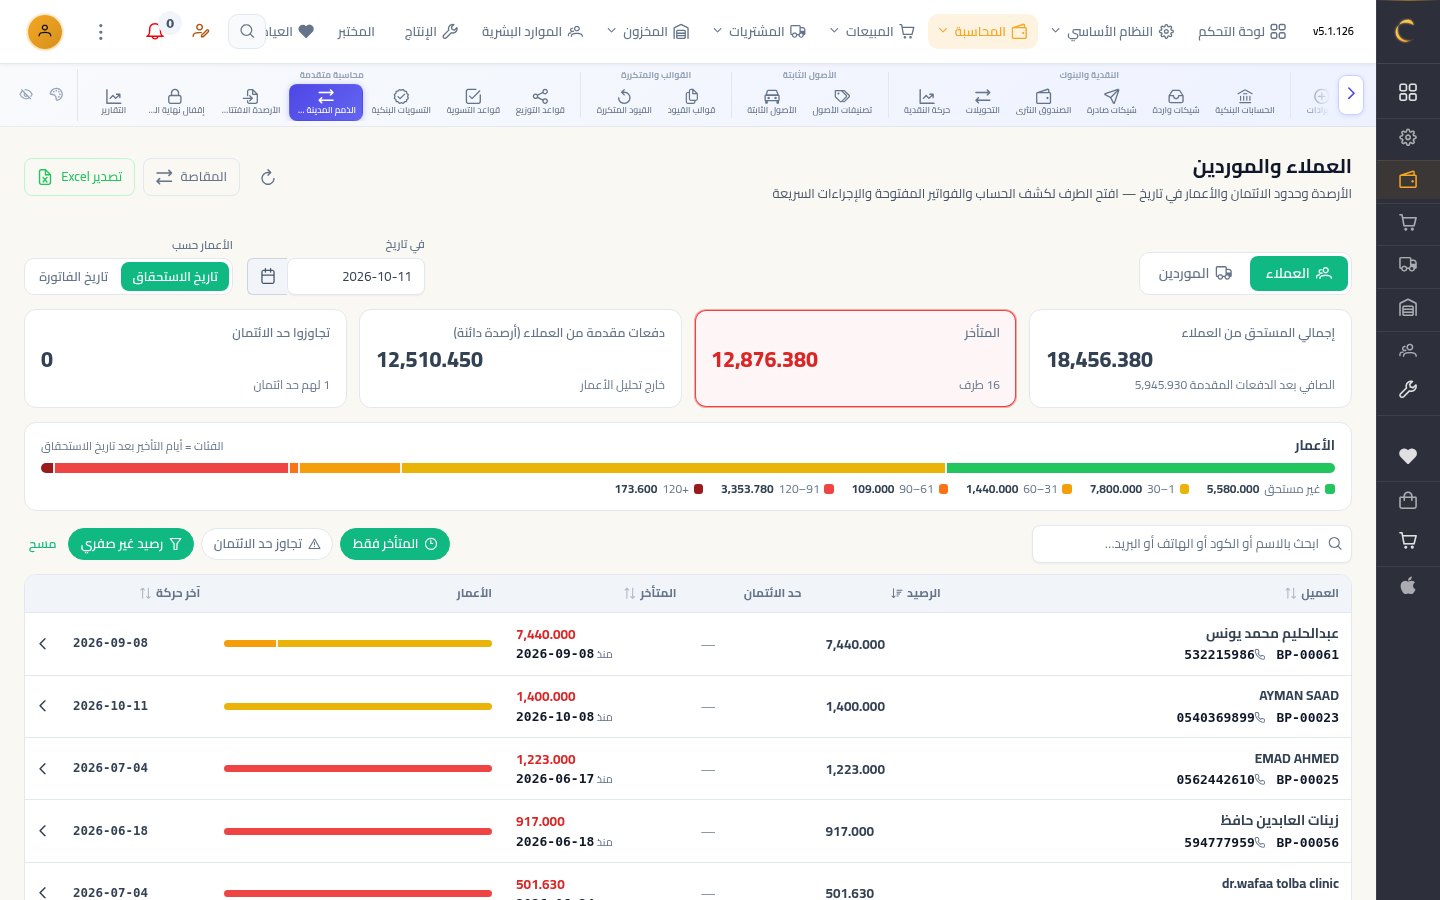Open الأصول الثابتة fixed assets

coord(772,101)
